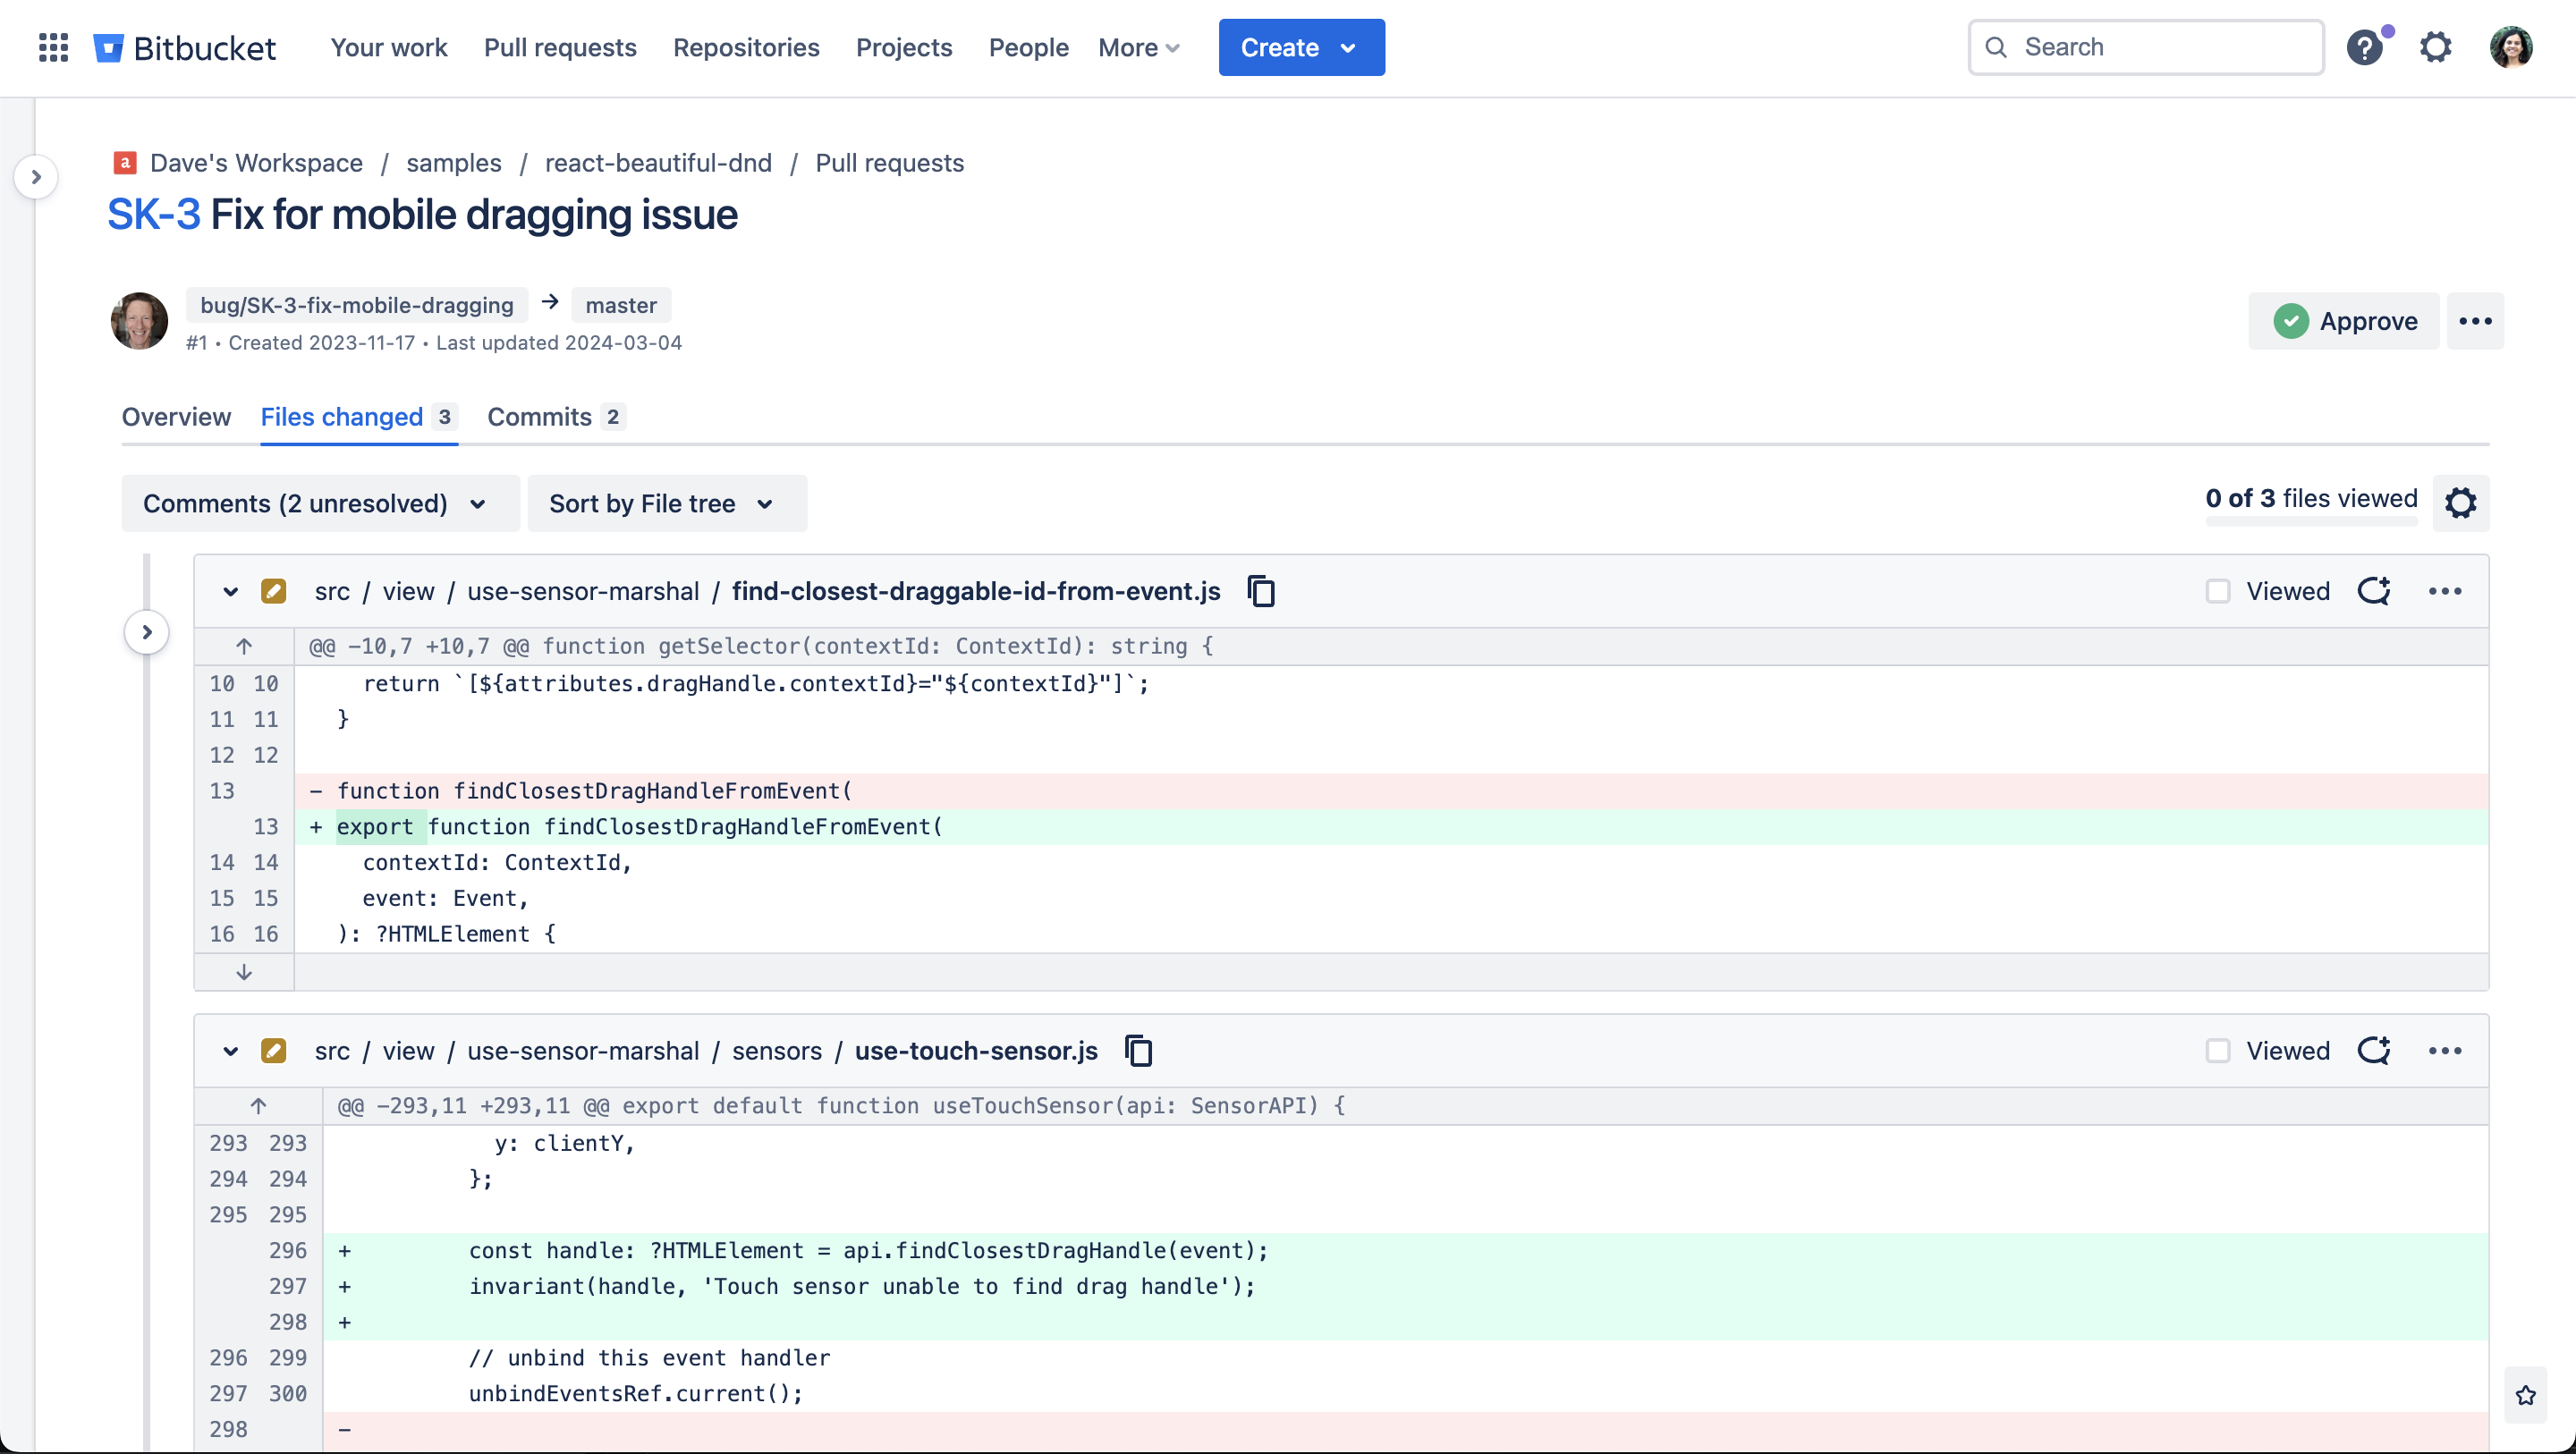
Task: Open the help question-mark icon
Action: [2367, 47]
